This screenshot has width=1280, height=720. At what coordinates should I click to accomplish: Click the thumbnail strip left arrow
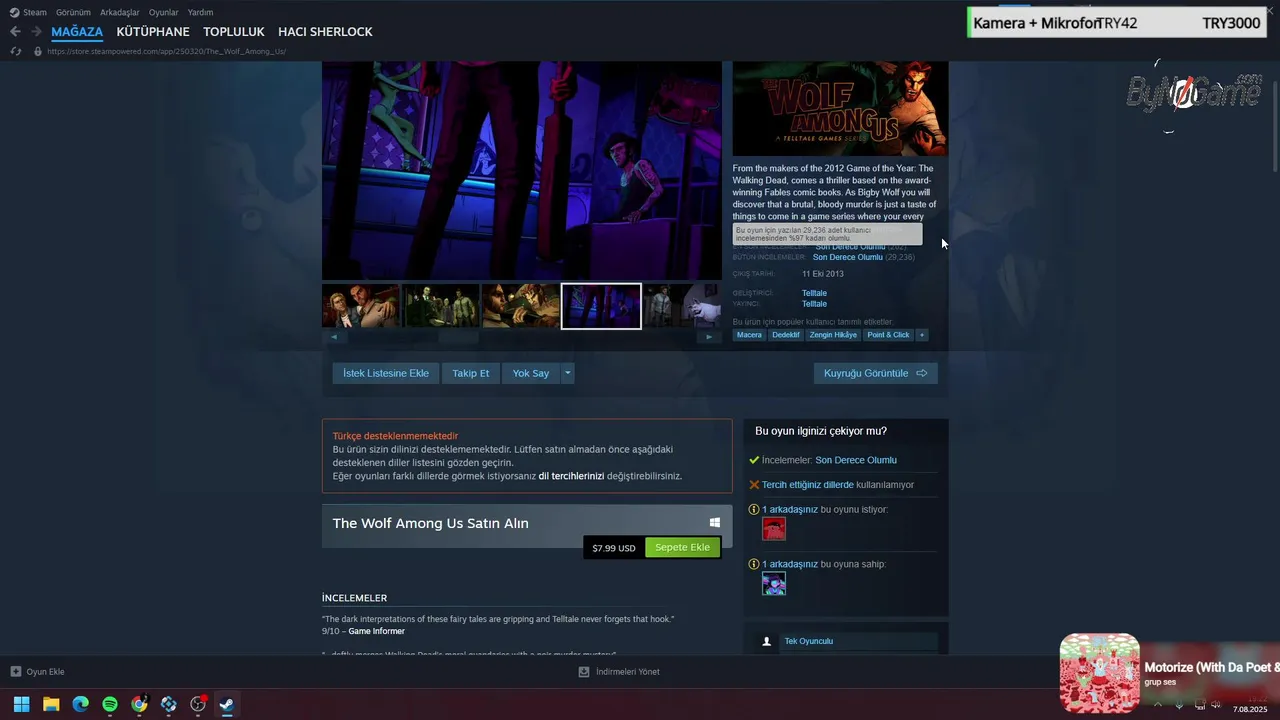tap(333, 337)
